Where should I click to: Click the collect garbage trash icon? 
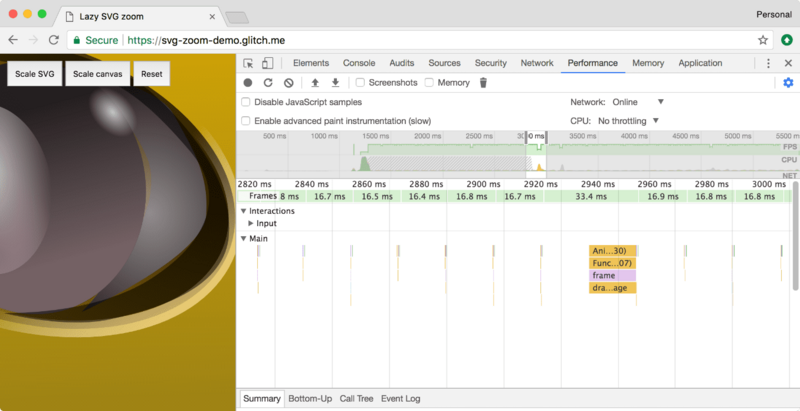483,83
